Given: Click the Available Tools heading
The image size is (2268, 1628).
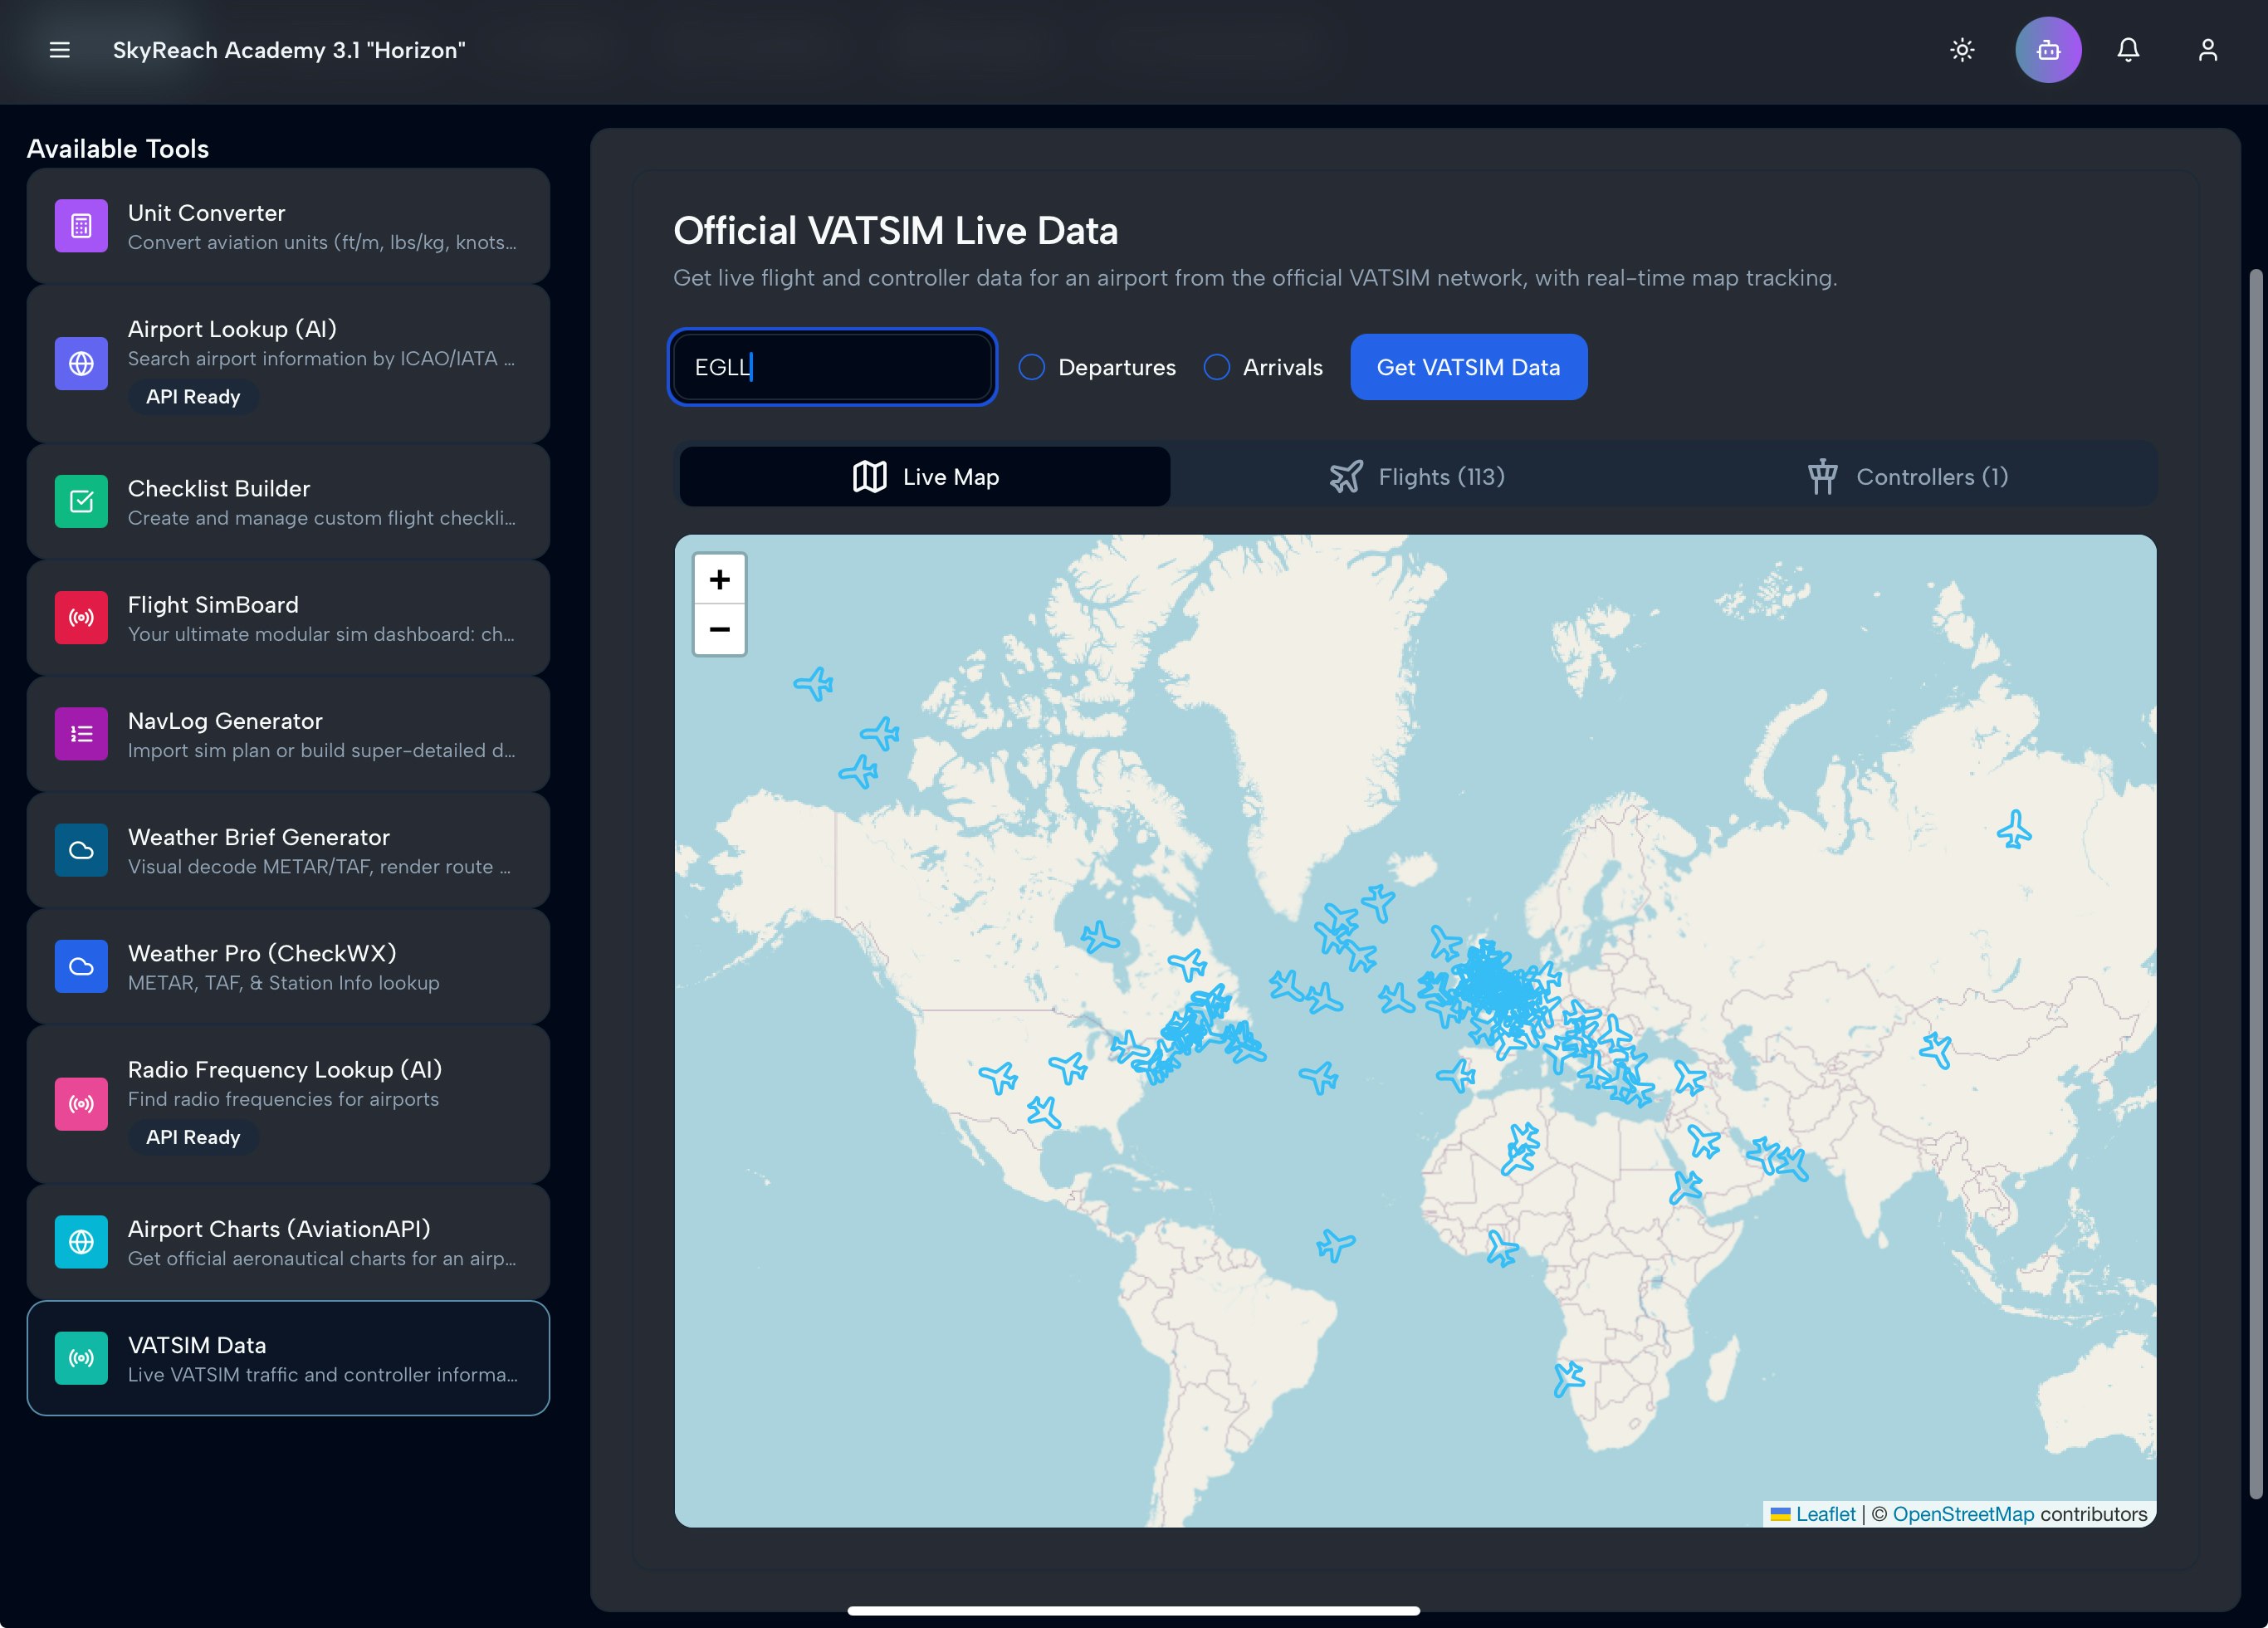Looking at the screenshot, I should [x=118, y=149].
